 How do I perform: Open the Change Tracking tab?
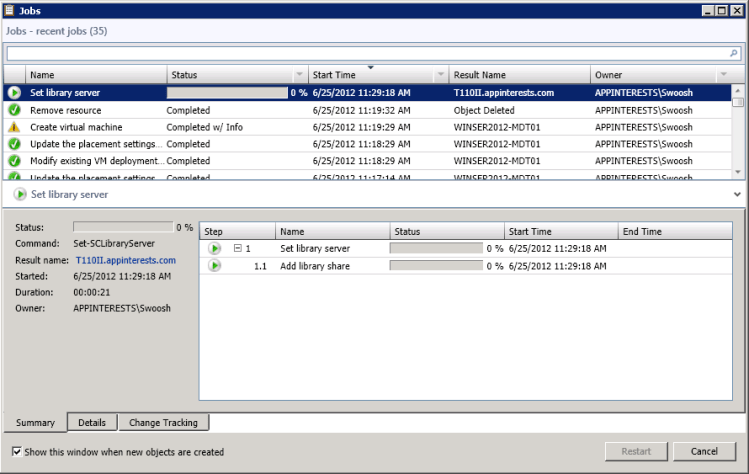(163, 423)
